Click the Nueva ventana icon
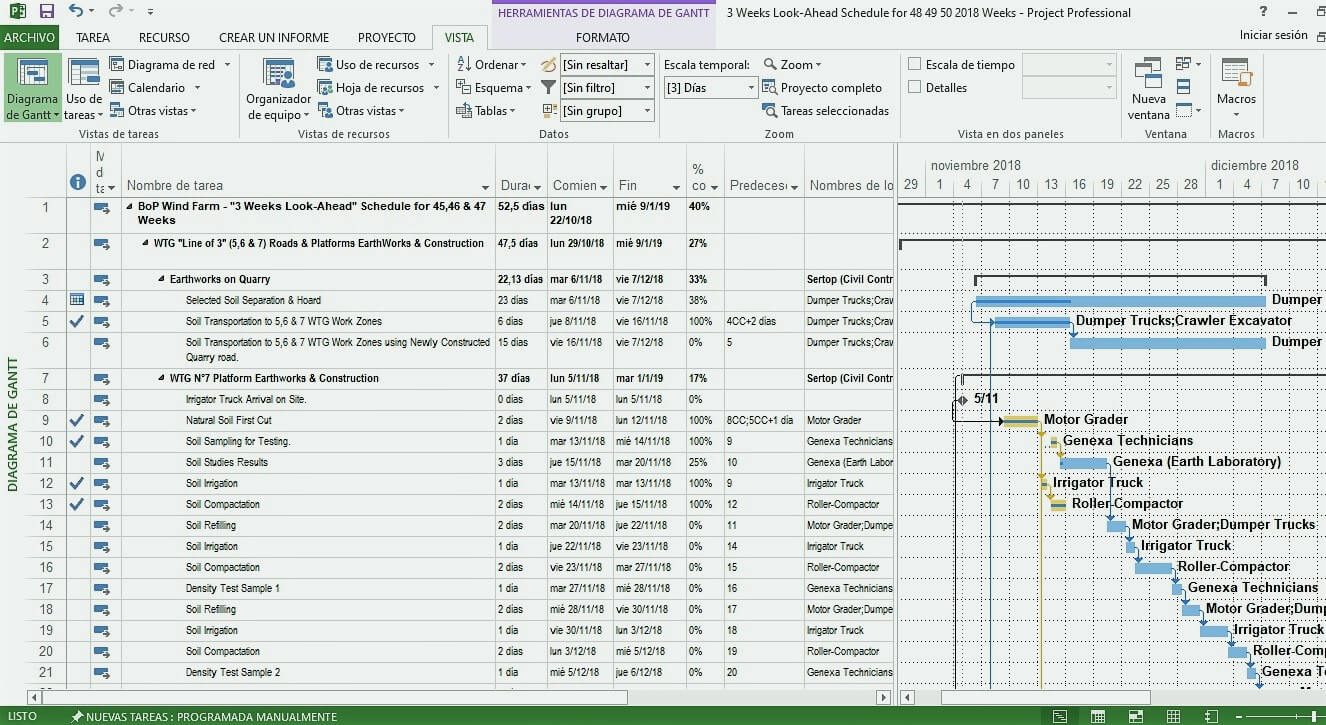Screen dimensions: 1326x725 pyautogui.click(x=1148, y=76)
